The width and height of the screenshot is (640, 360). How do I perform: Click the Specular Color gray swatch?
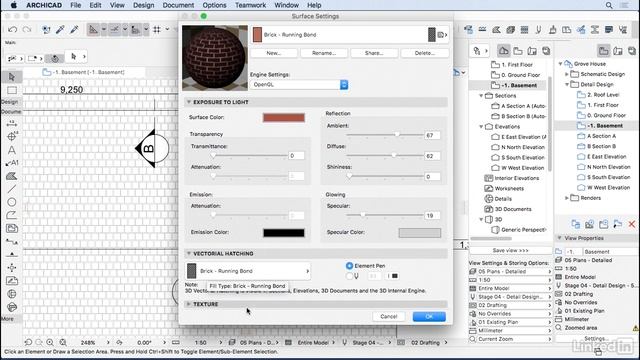pyautogui.click(x=420, y=233)
